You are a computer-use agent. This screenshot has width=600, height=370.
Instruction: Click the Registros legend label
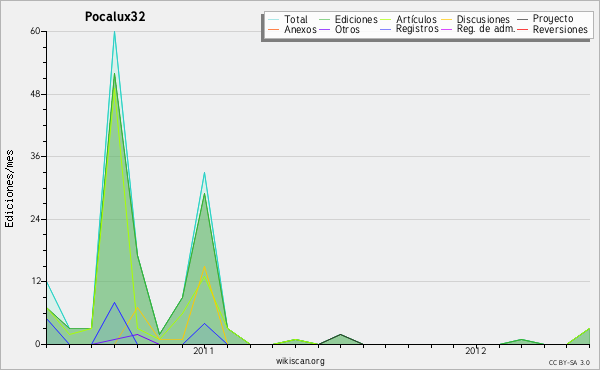point(417,29)
